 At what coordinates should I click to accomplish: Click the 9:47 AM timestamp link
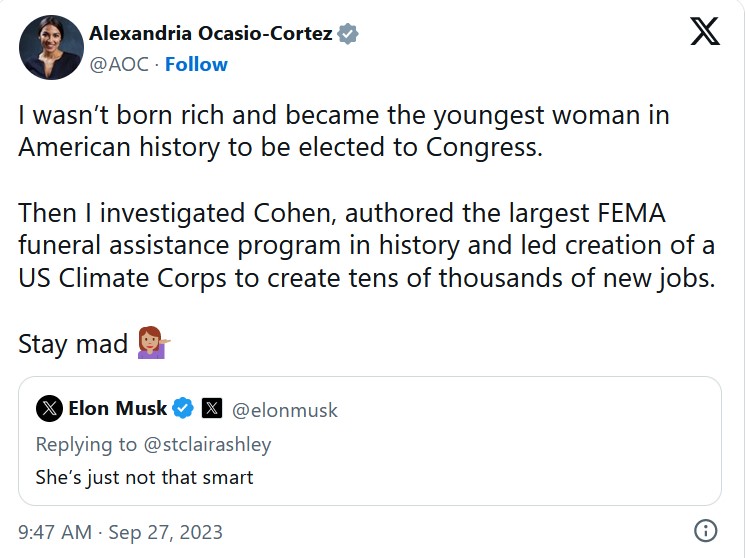55,532
